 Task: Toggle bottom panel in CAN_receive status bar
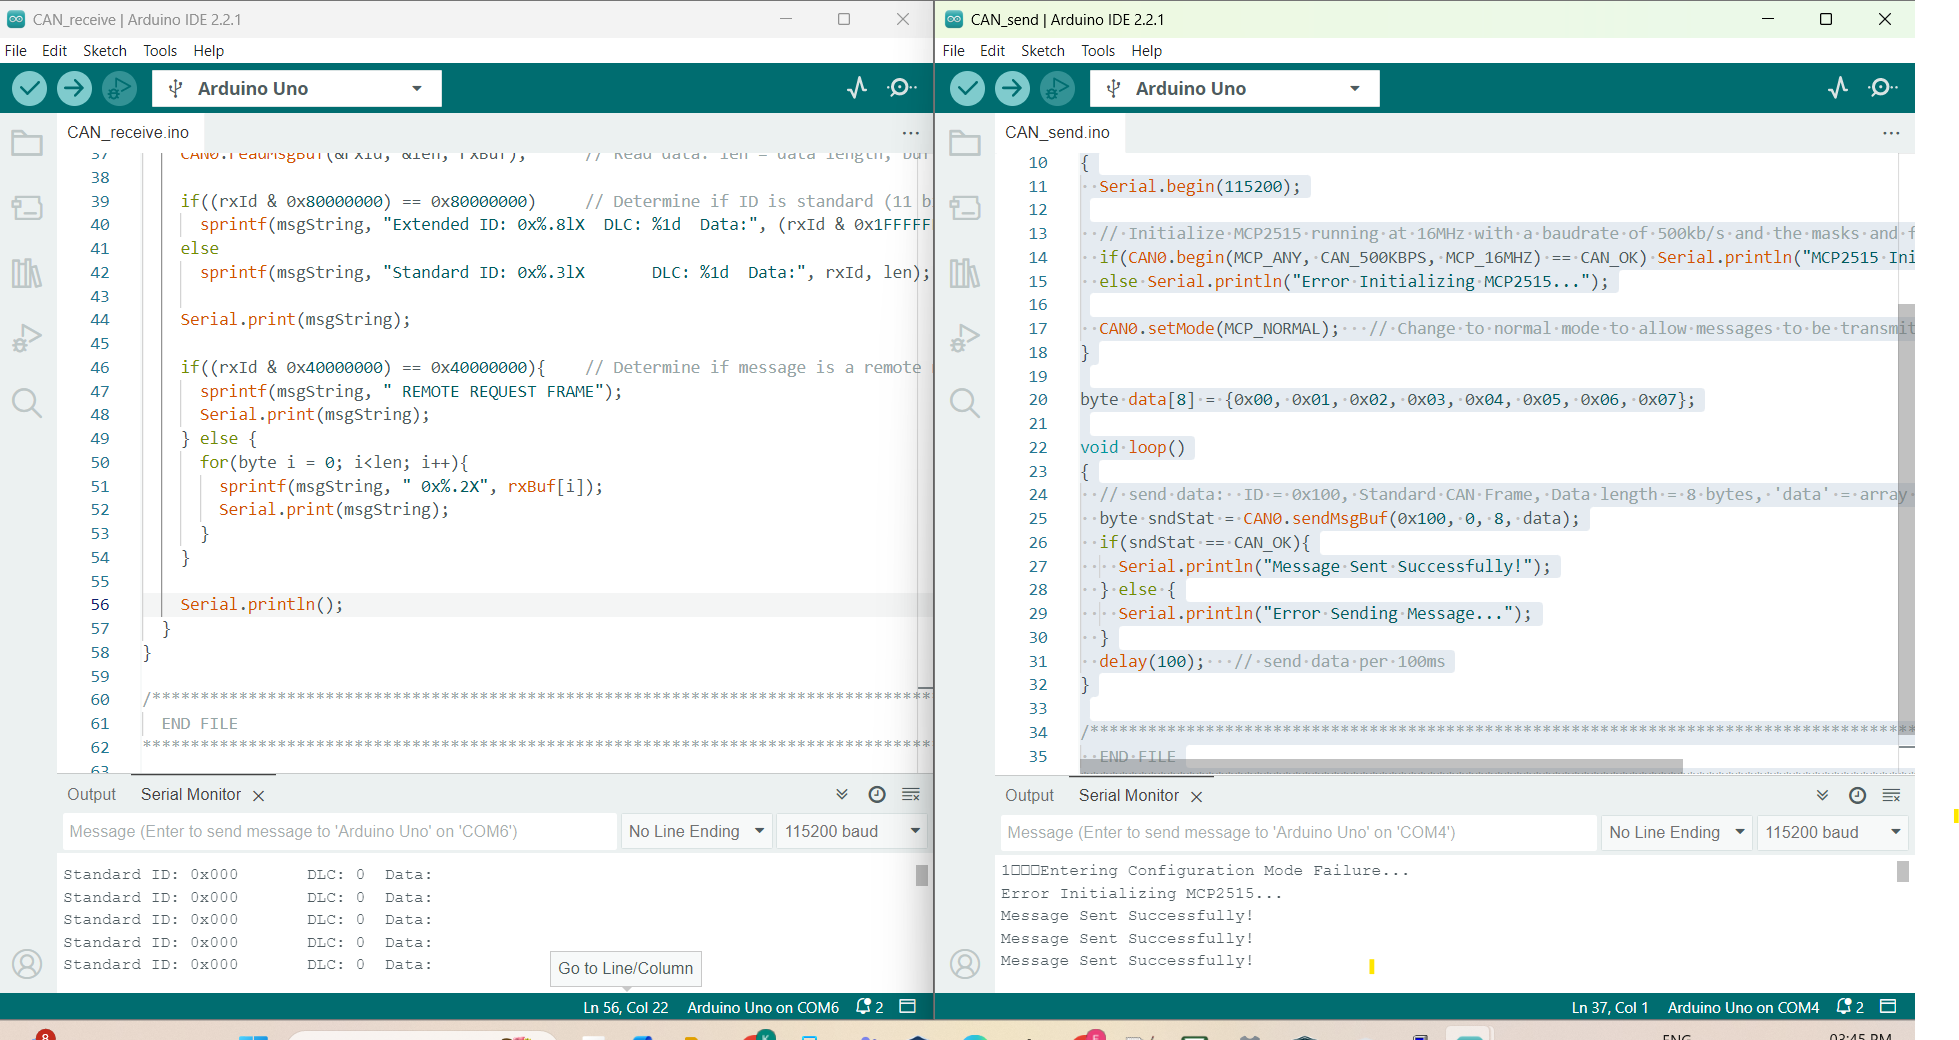click(908, 1007)
